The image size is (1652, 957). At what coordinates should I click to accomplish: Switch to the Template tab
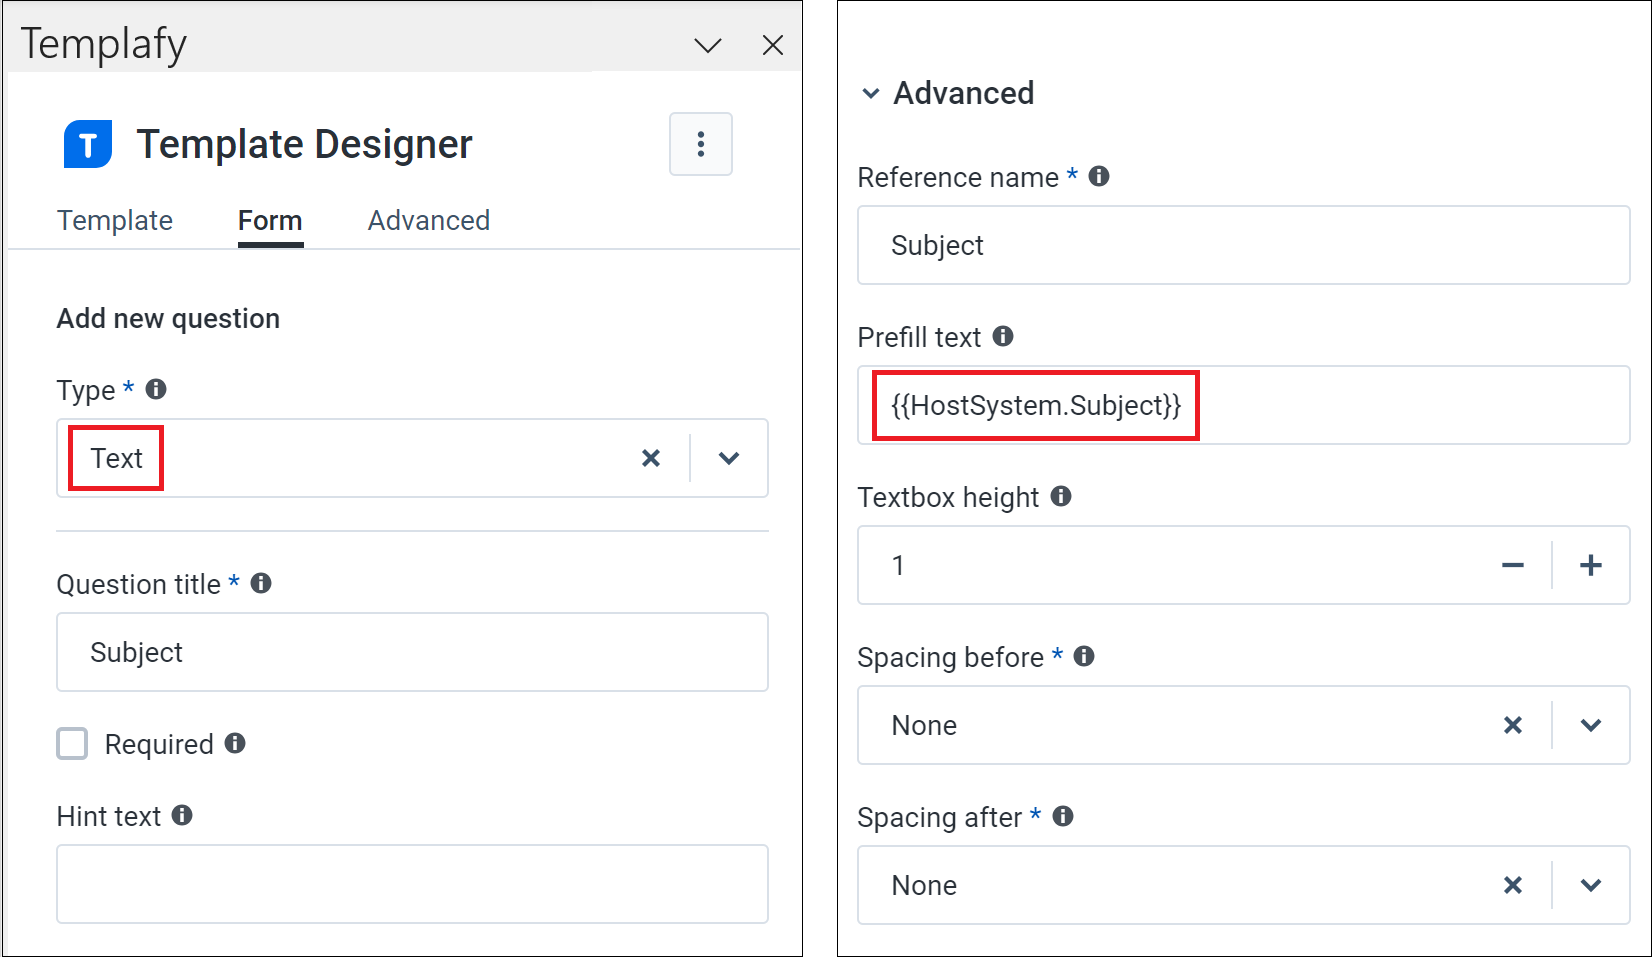115,220
